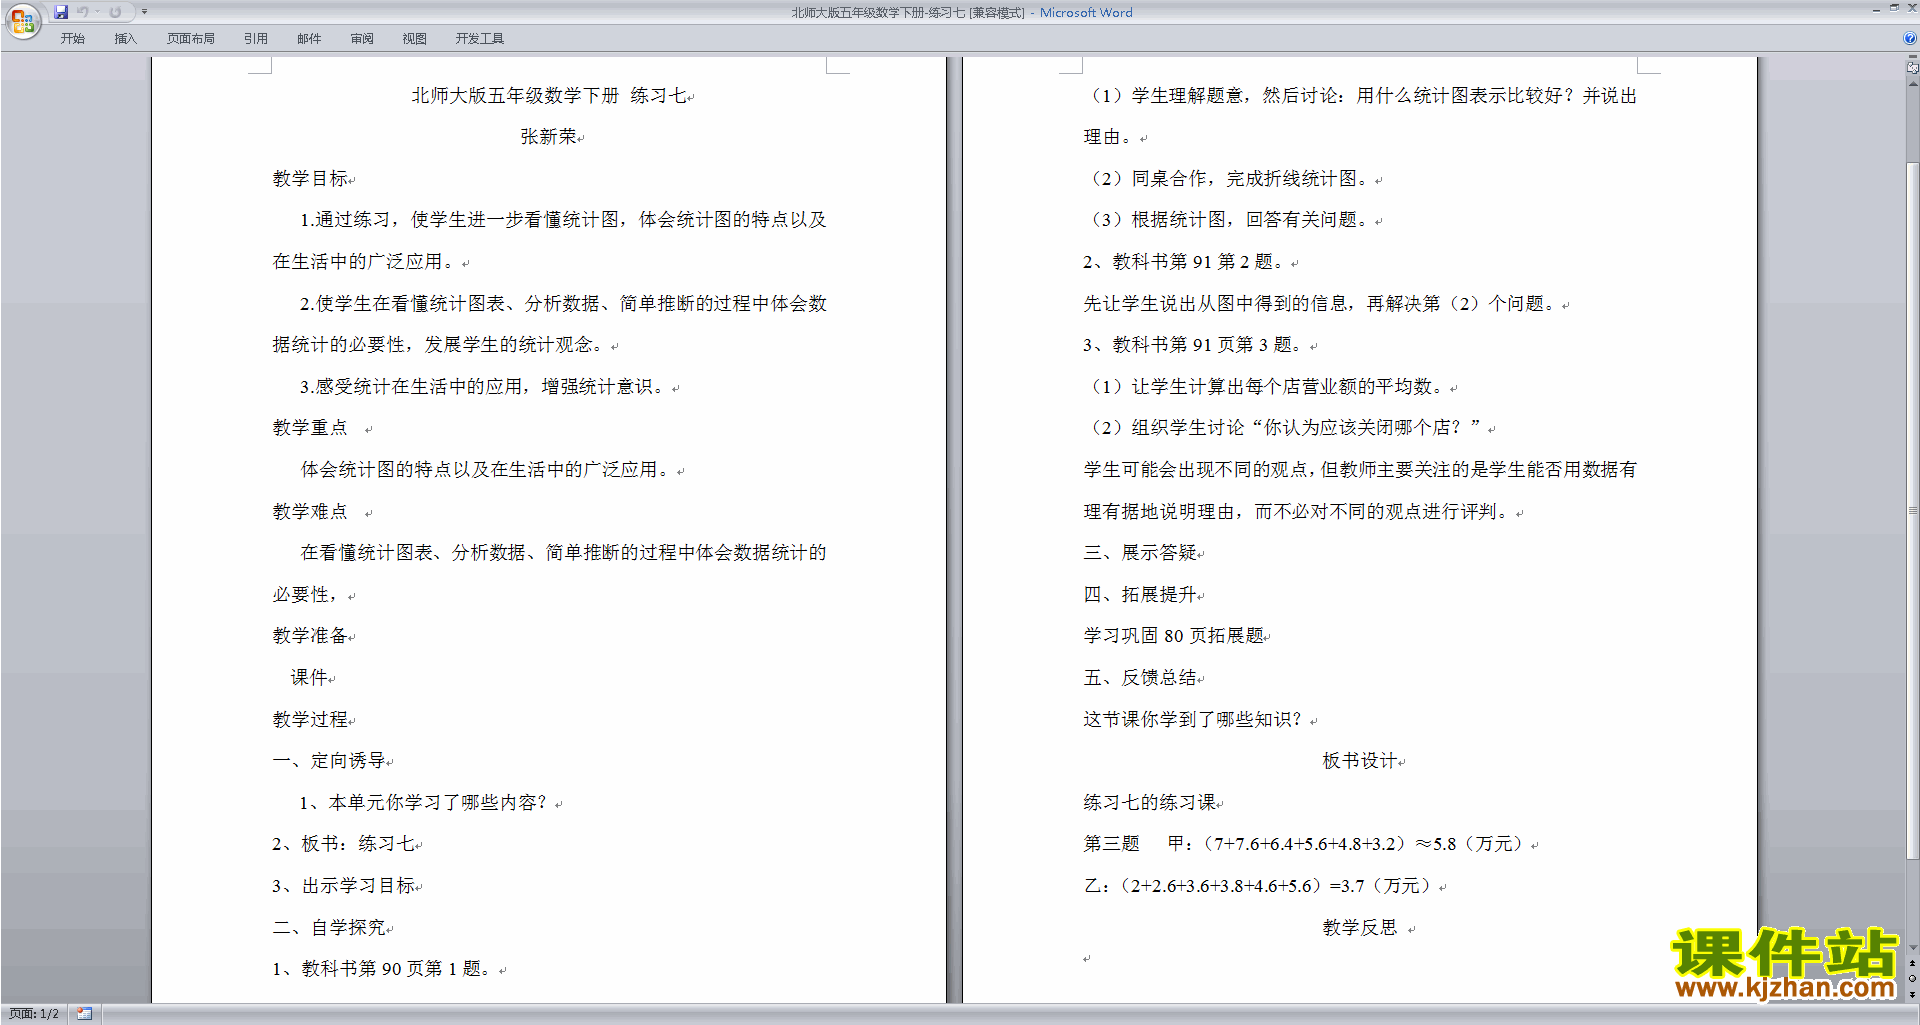Click the vertical scrollbar down arrow

click(x=1913, y=948)
